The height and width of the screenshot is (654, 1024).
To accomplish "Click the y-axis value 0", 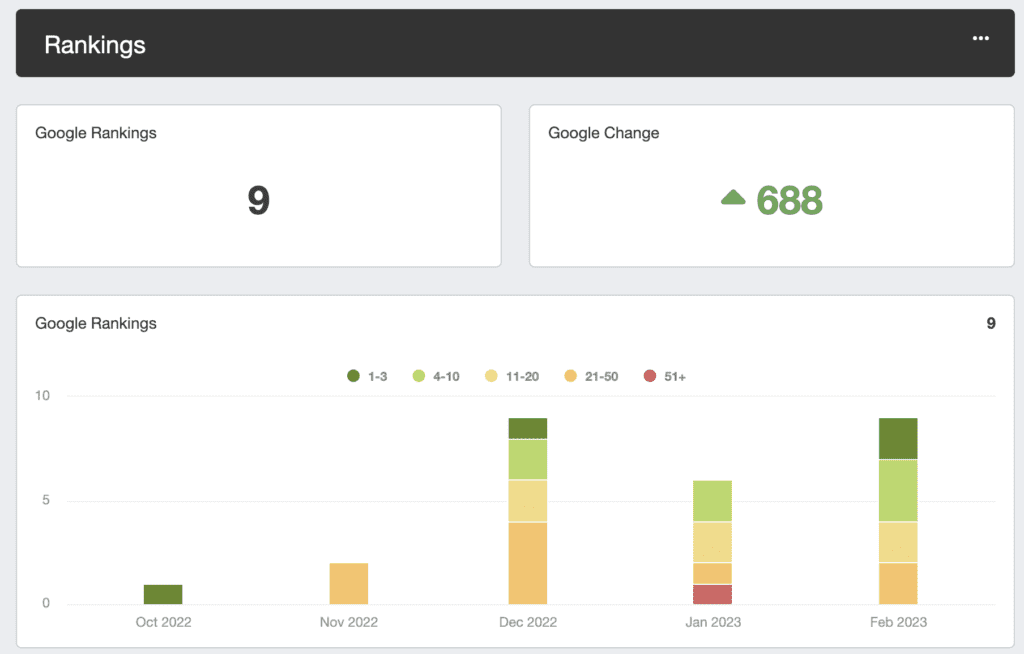I will click(46, 603).
